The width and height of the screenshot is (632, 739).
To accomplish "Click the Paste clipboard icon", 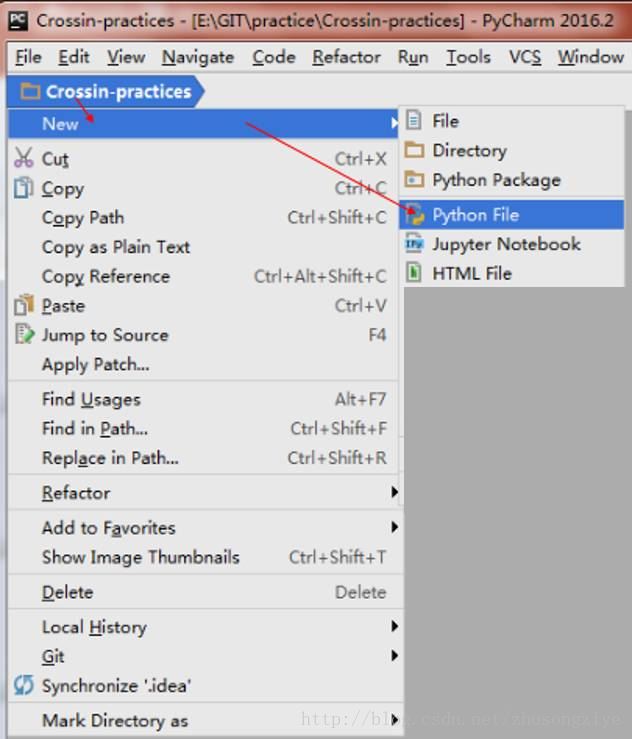I will [x=24, y=305].
